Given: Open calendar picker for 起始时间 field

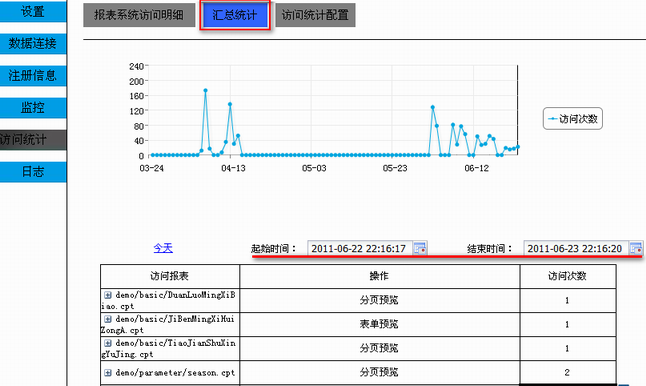Looking at the screenshot, I should [x=420, y=248].
